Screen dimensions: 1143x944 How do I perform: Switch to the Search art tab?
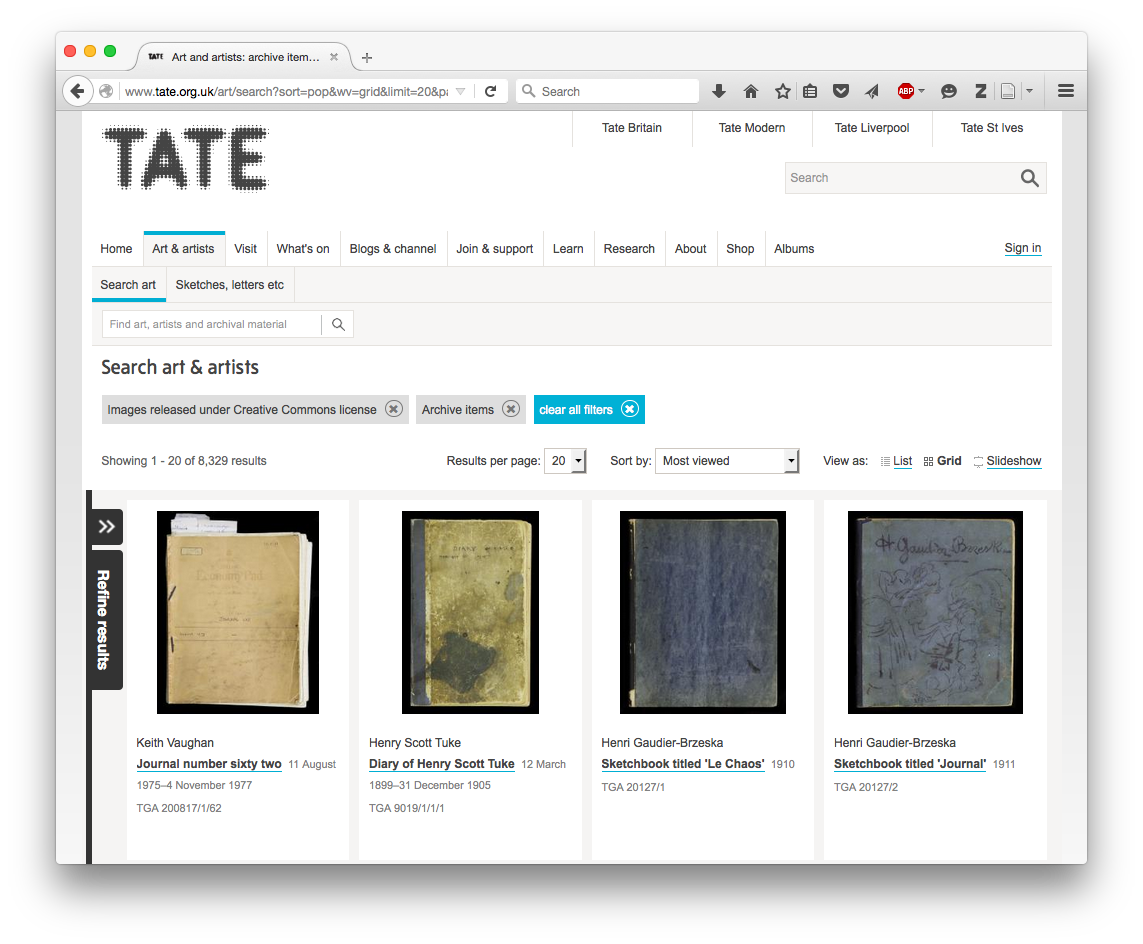[x=128, y=285]
